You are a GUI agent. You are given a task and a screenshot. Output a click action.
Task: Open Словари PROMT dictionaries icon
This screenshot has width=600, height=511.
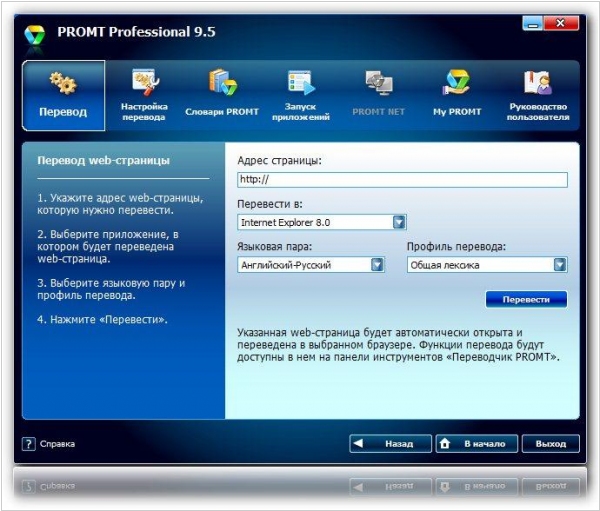(x=223, y=82)
